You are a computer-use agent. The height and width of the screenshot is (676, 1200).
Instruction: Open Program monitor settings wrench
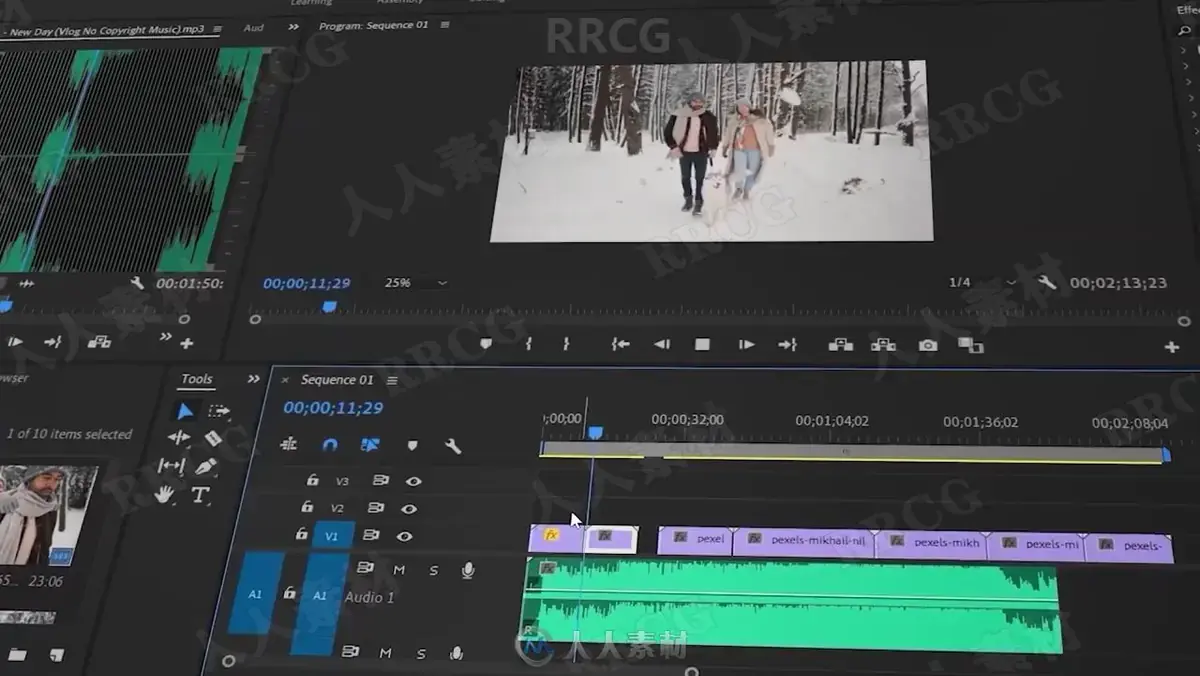click(x=1047, y=283)
